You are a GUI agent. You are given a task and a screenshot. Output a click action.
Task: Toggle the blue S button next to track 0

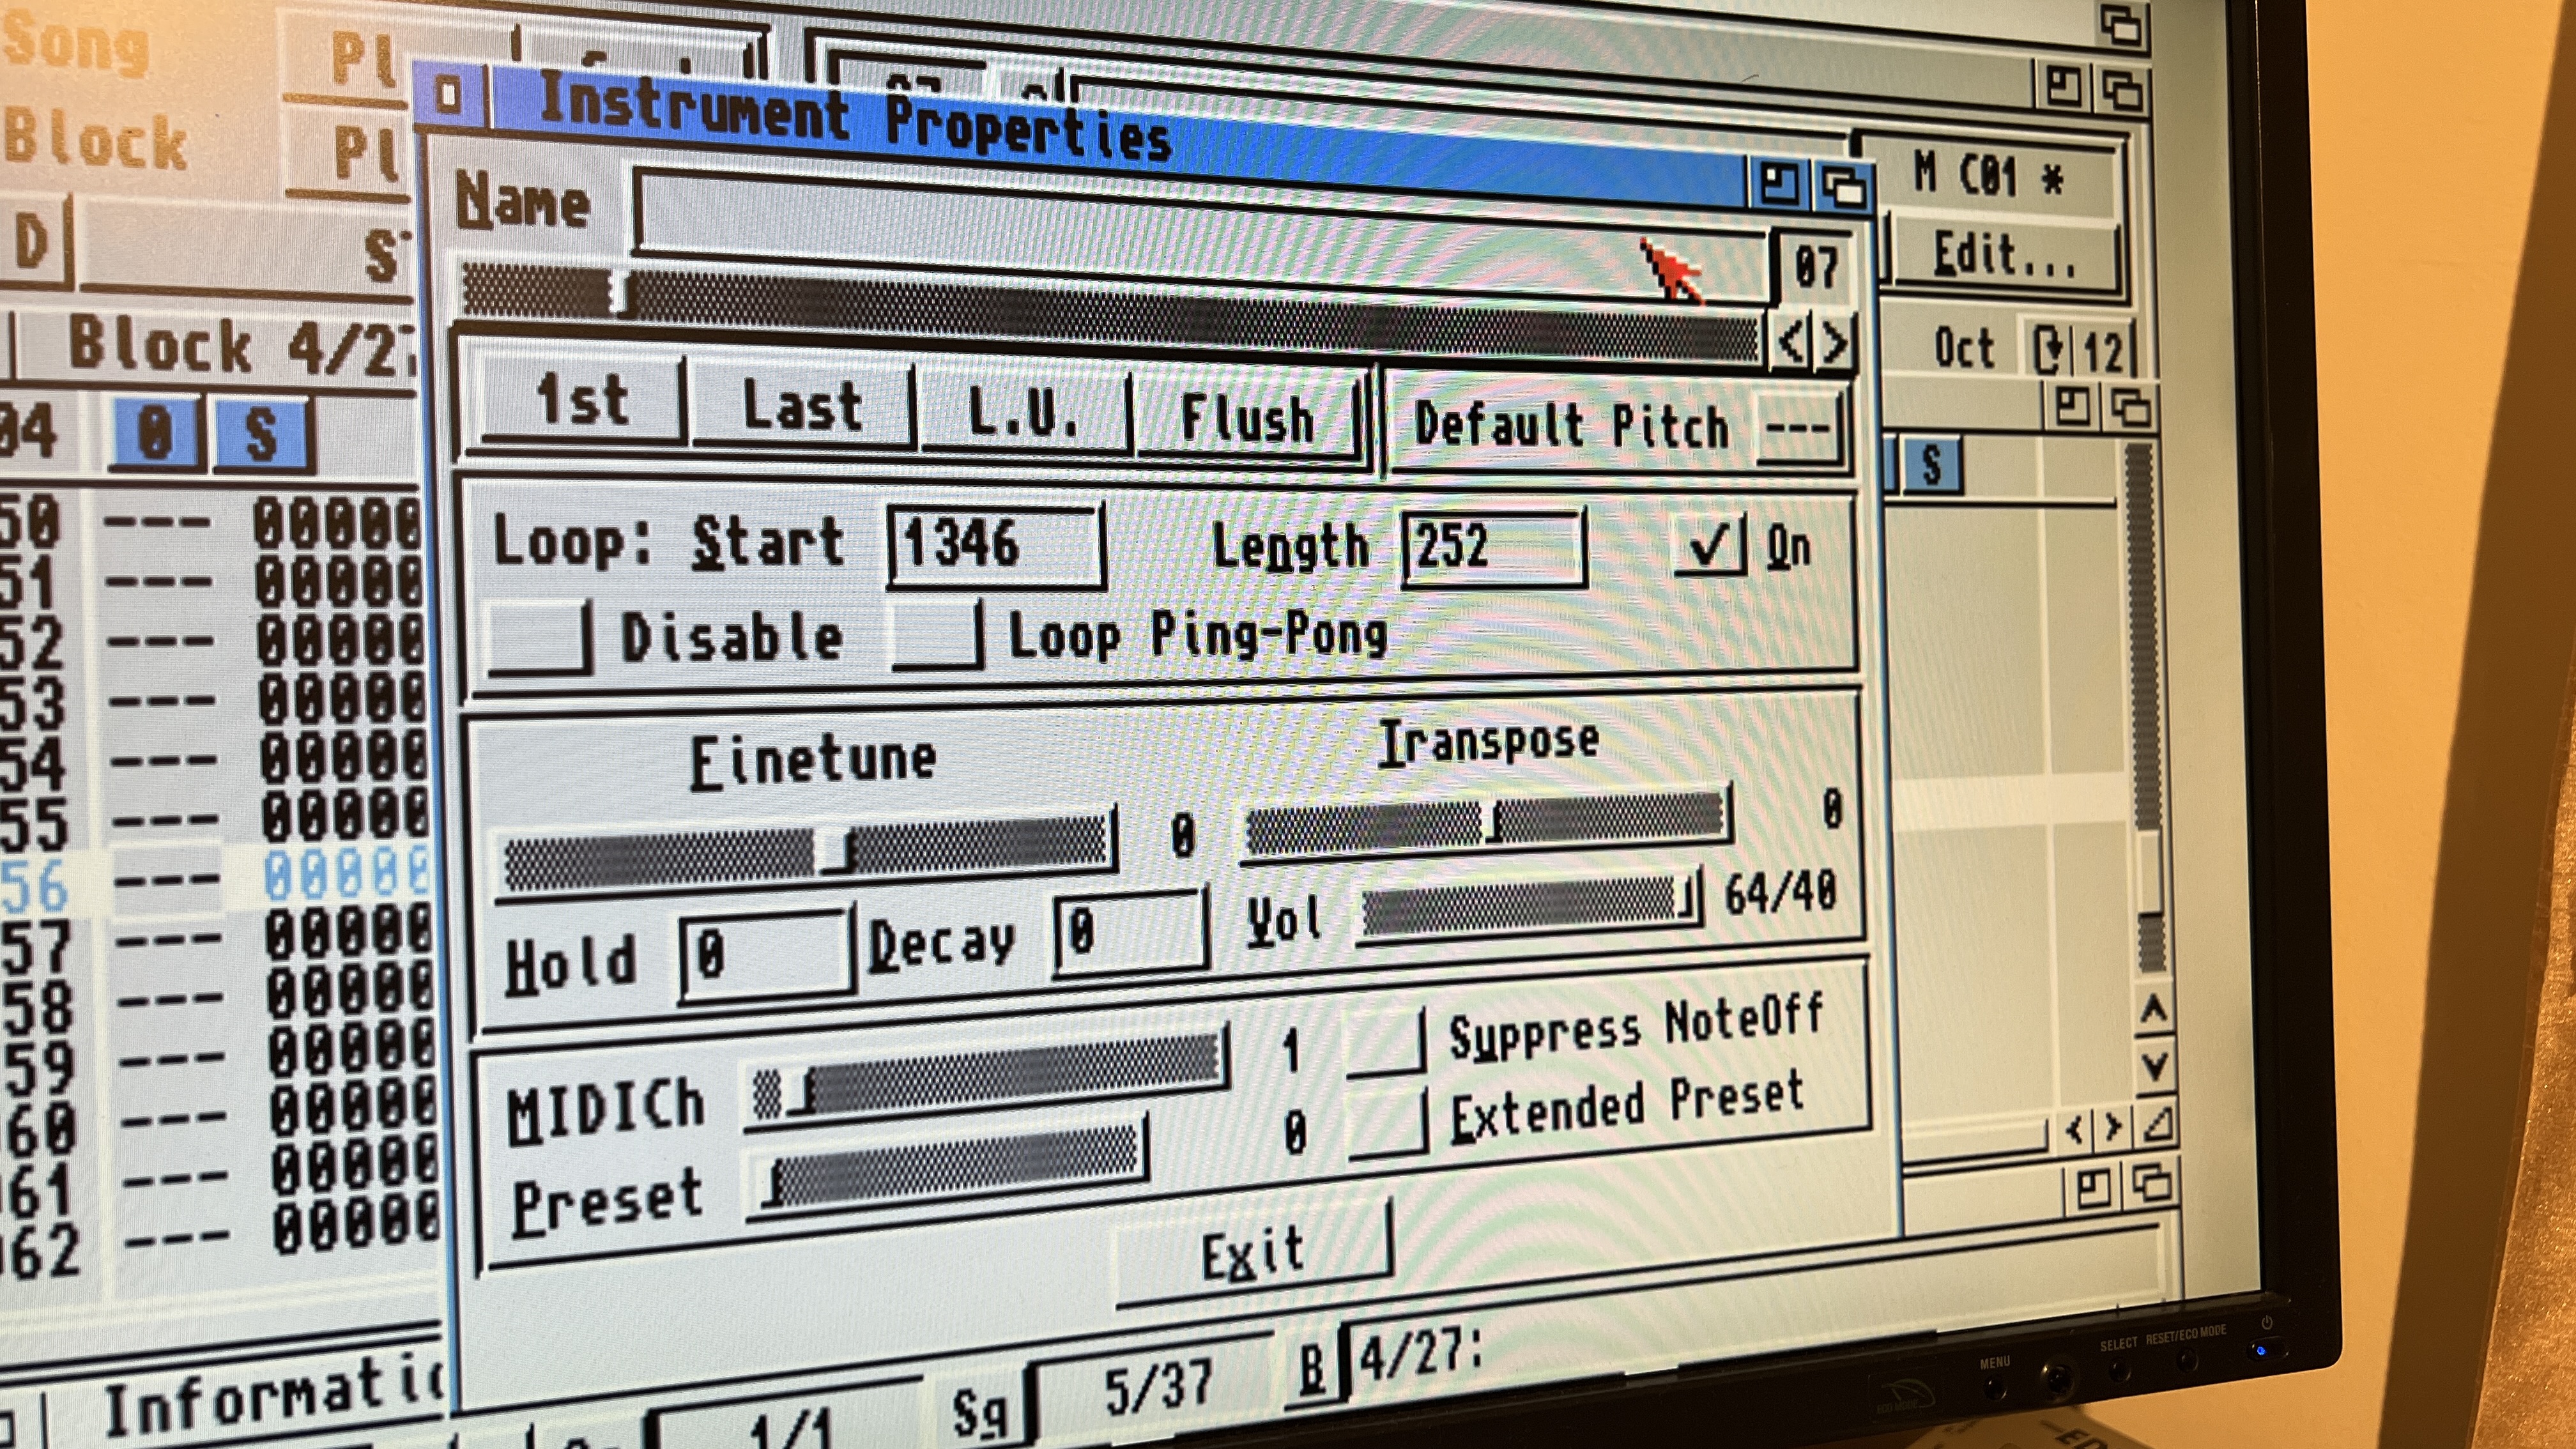tap(262, 436)
